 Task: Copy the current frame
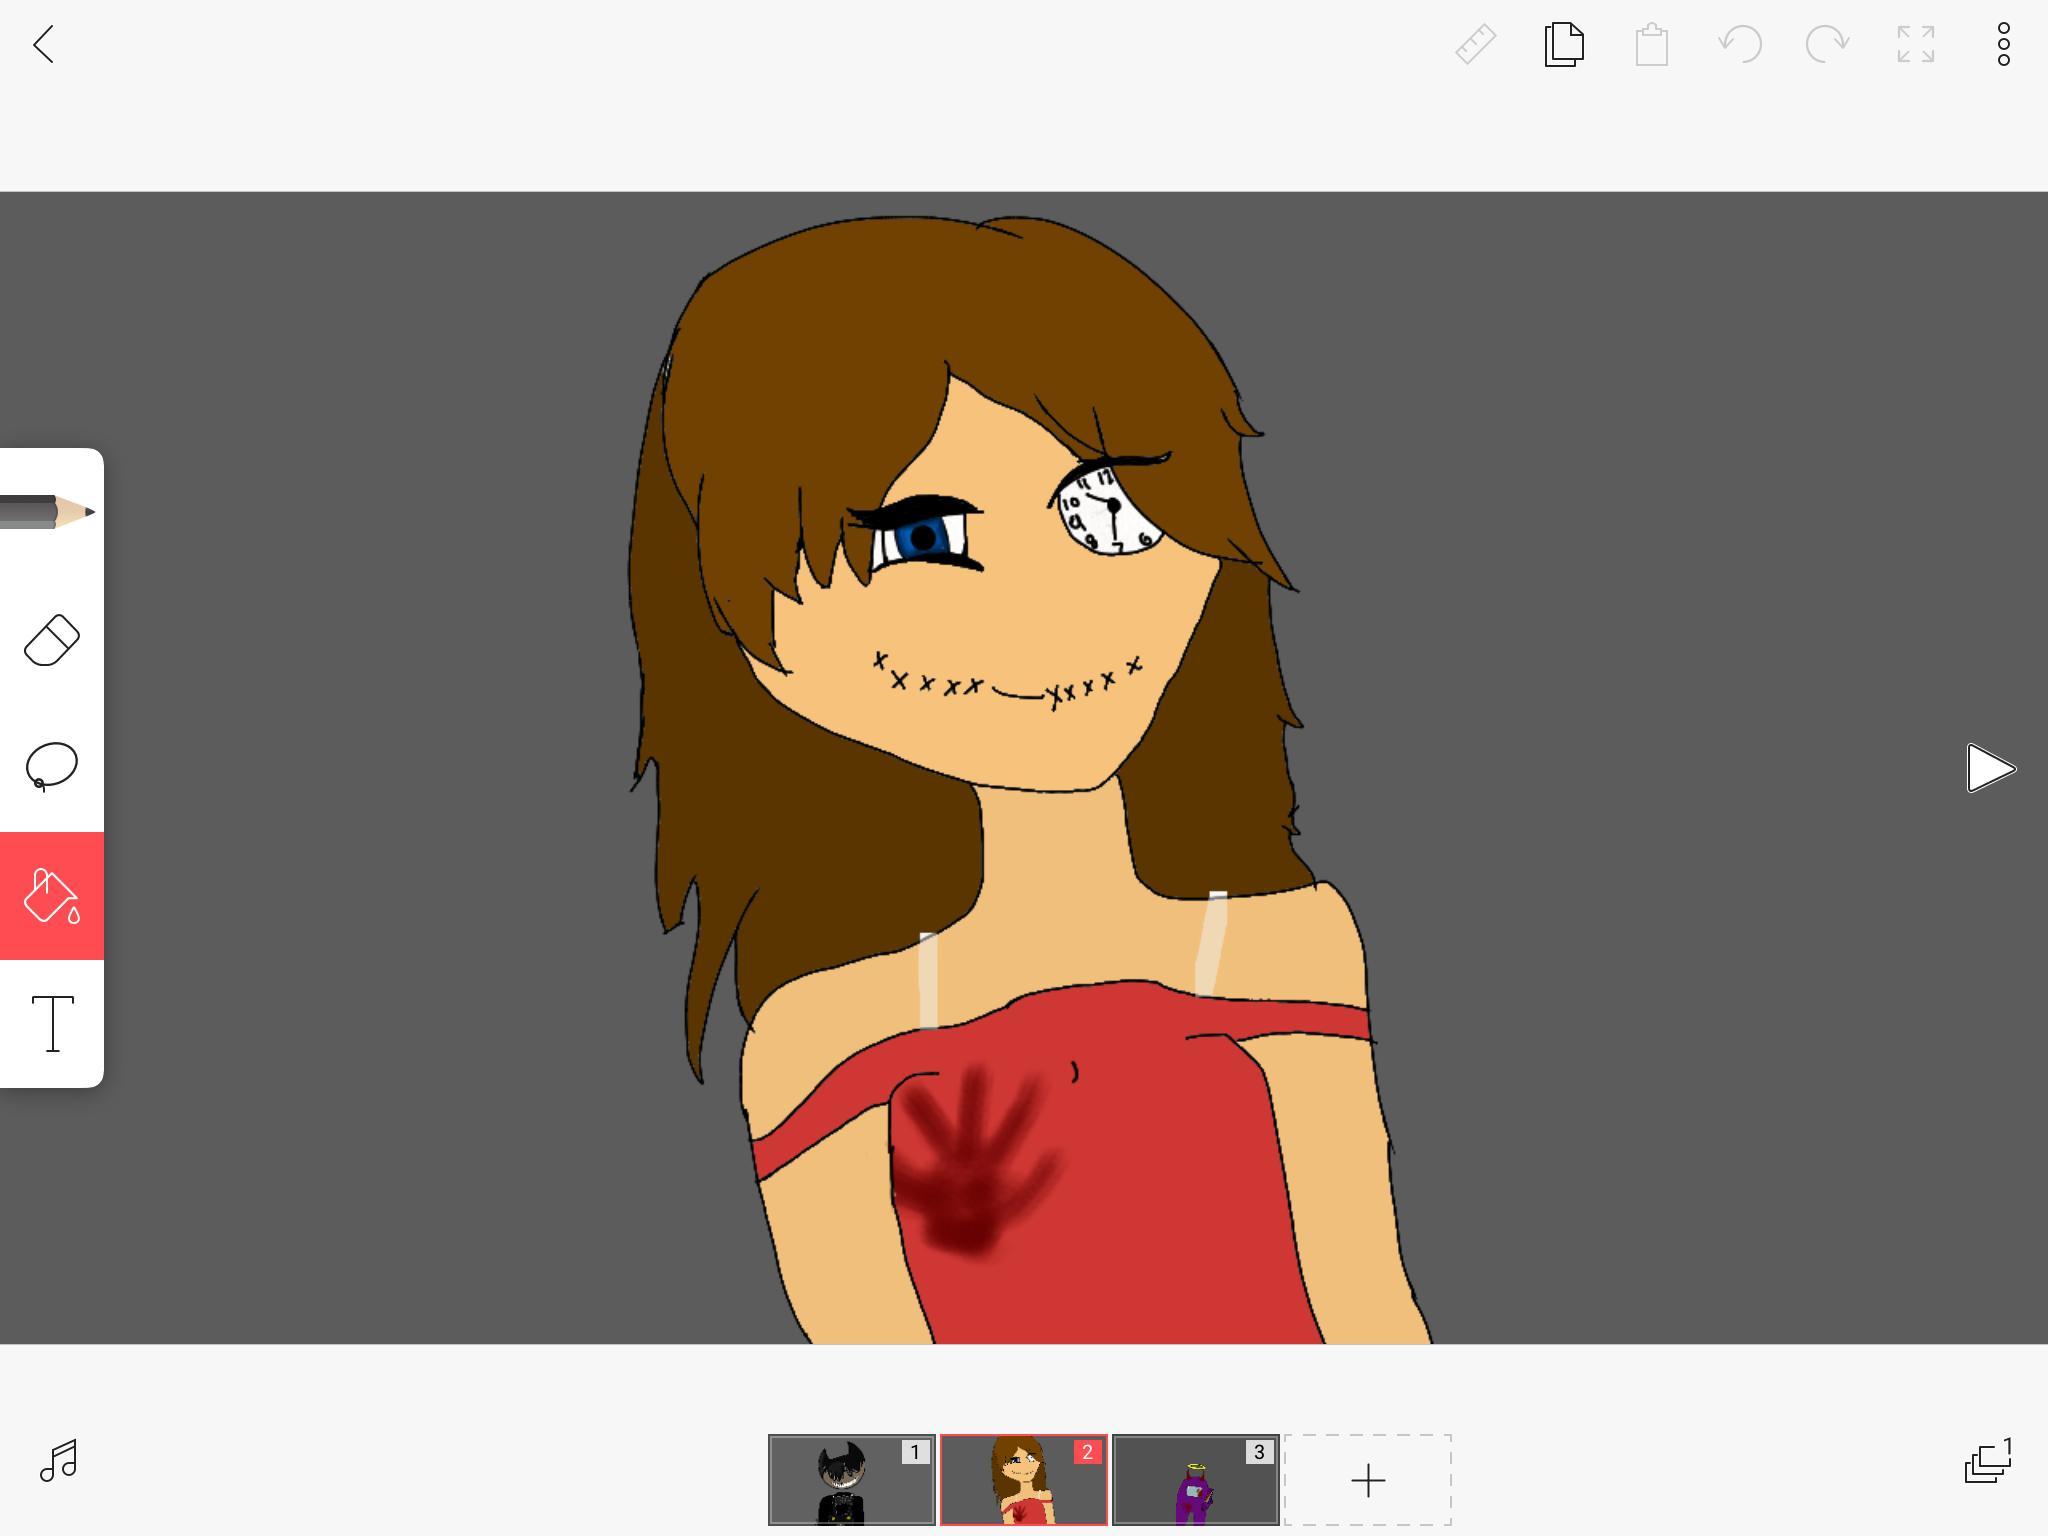coord(1564,45)
